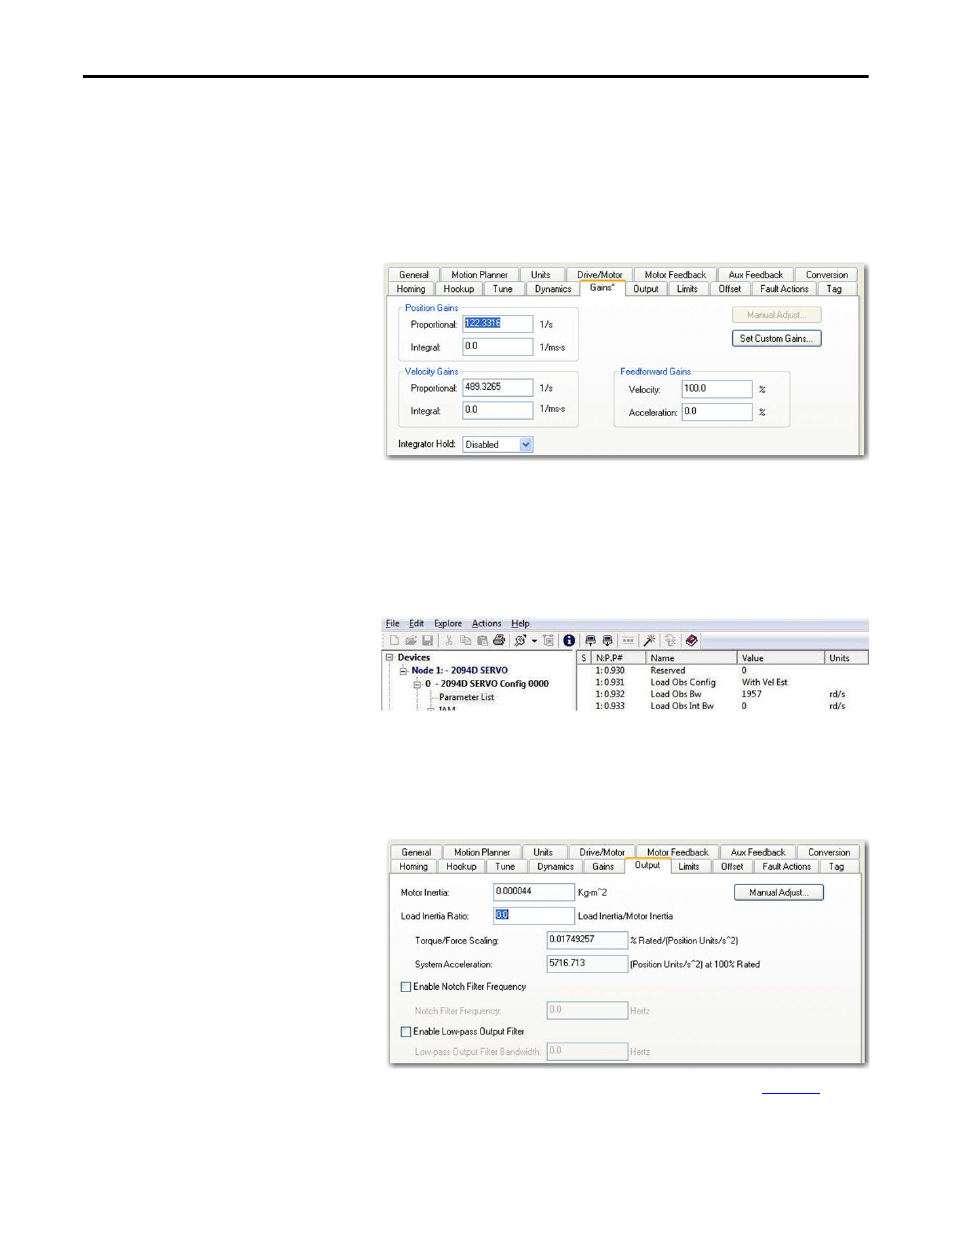
Task: Select Parameter List in the device tree
Action: (x=466, y=697)
